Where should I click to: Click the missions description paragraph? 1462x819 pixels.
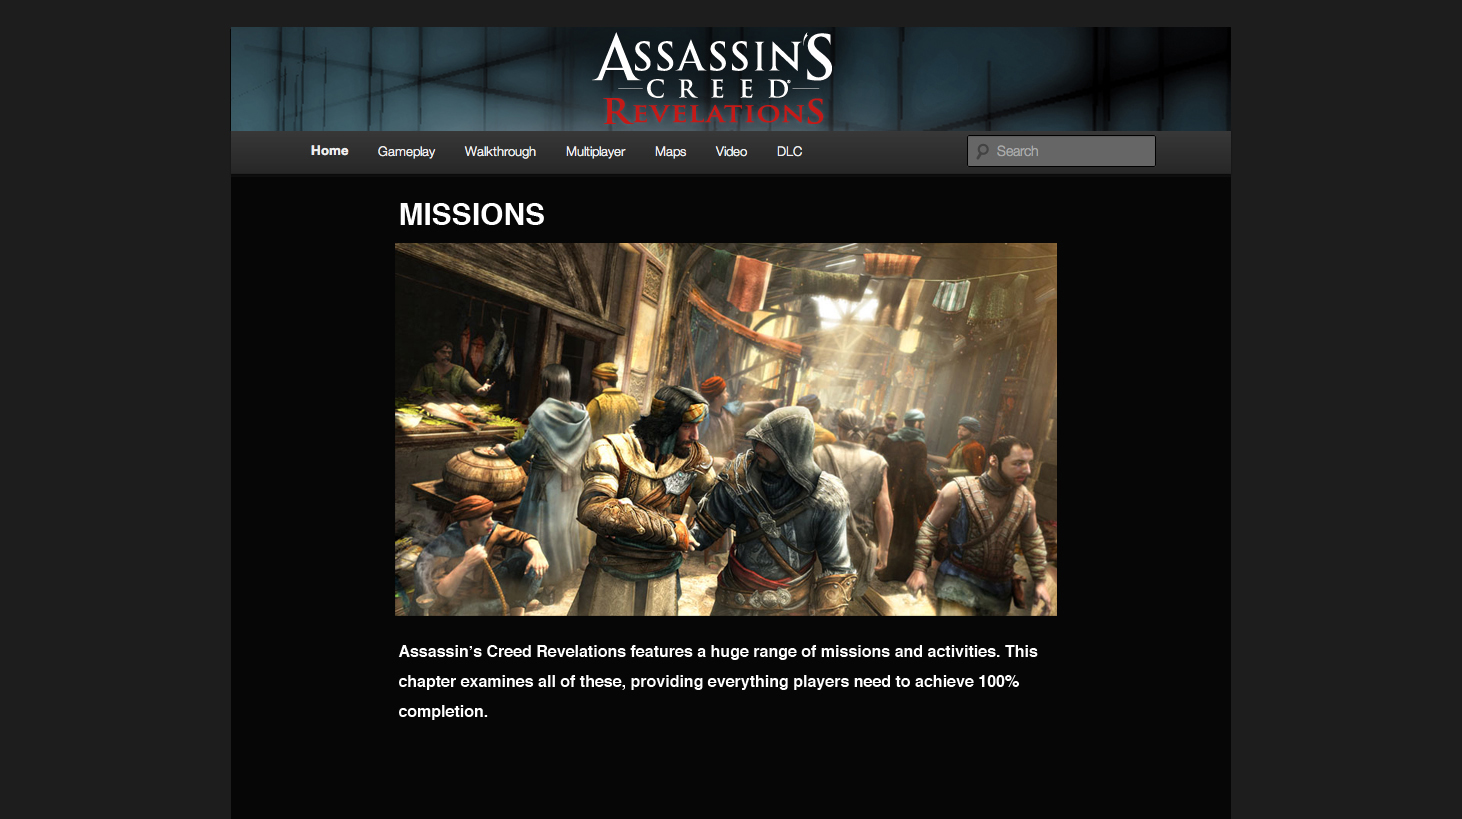coord(718,681)
